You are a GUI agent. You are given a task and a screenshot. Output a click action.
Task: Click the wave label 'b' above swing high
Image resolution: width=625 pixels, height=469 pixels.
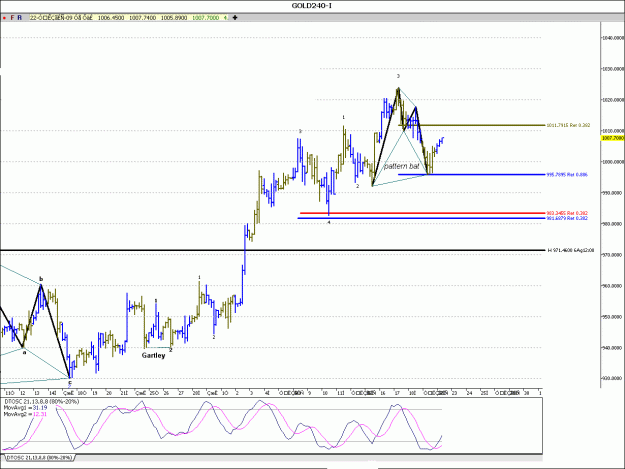click(41, 279)
